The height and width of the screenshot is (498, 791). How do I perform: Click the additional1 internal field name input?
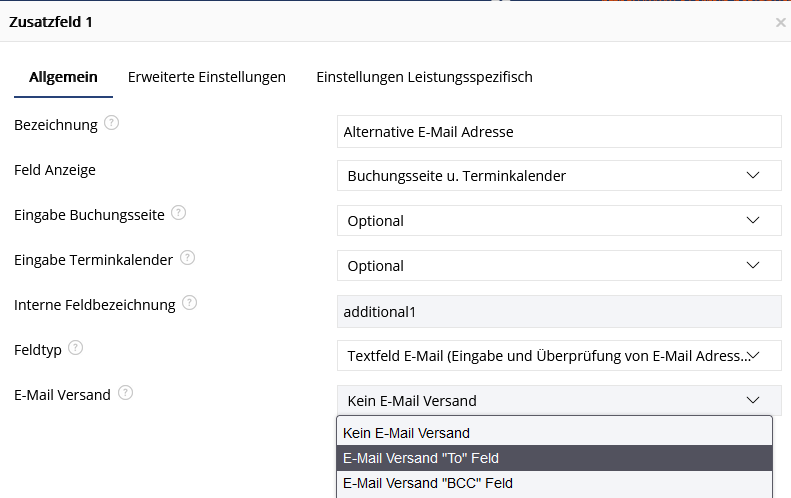coord(559,312)
